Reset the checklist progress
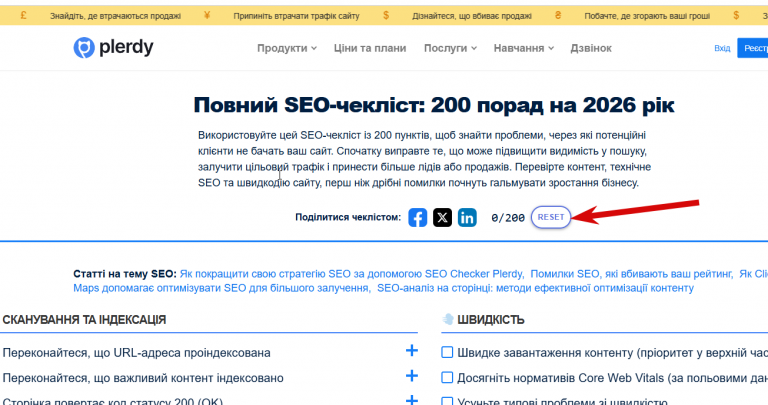Screen dimensions: 768x405 click(x=551, y=217)
